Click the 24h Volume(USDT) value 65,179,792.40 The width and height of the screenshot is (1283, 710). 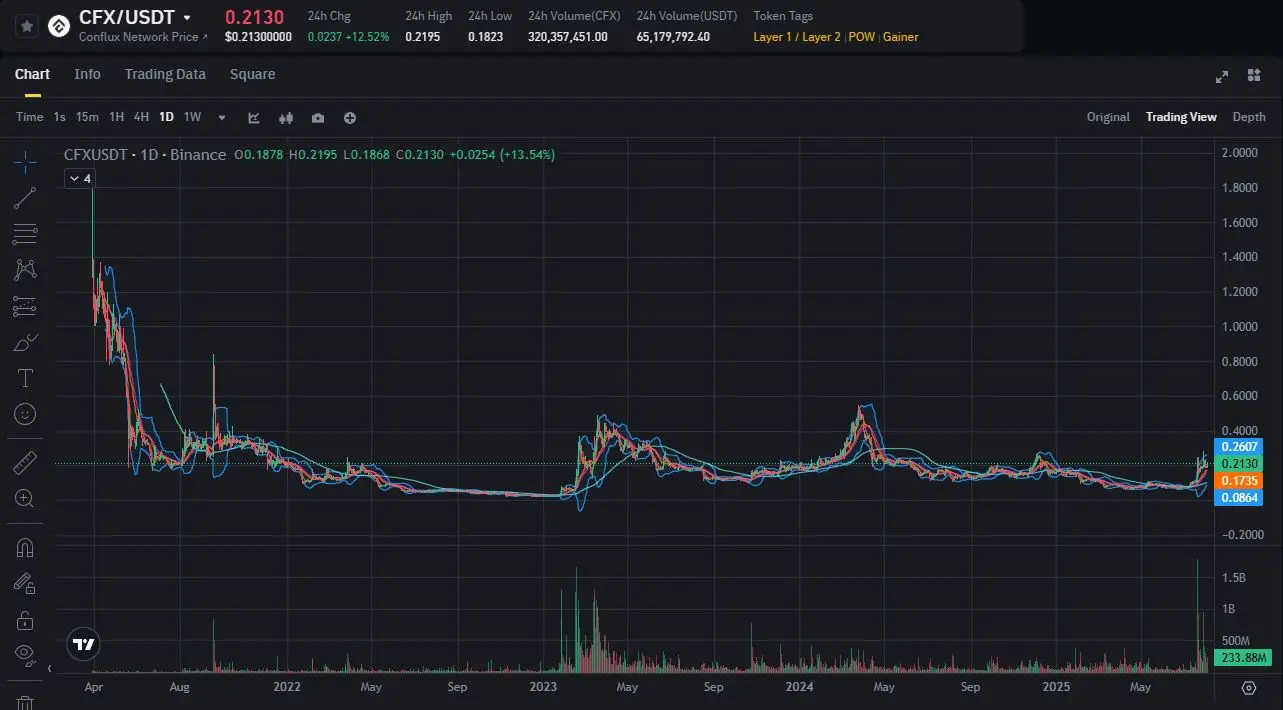(x=673, y=37)
